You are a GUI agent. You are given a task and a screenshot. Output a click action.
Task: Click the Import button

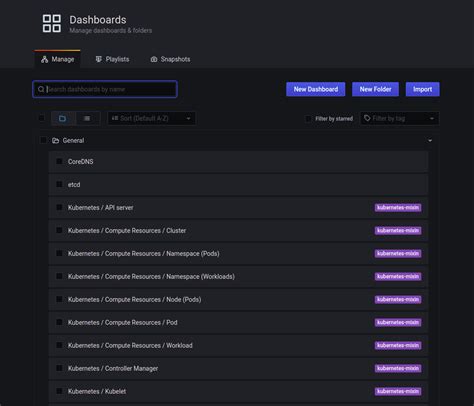[422, 89]
